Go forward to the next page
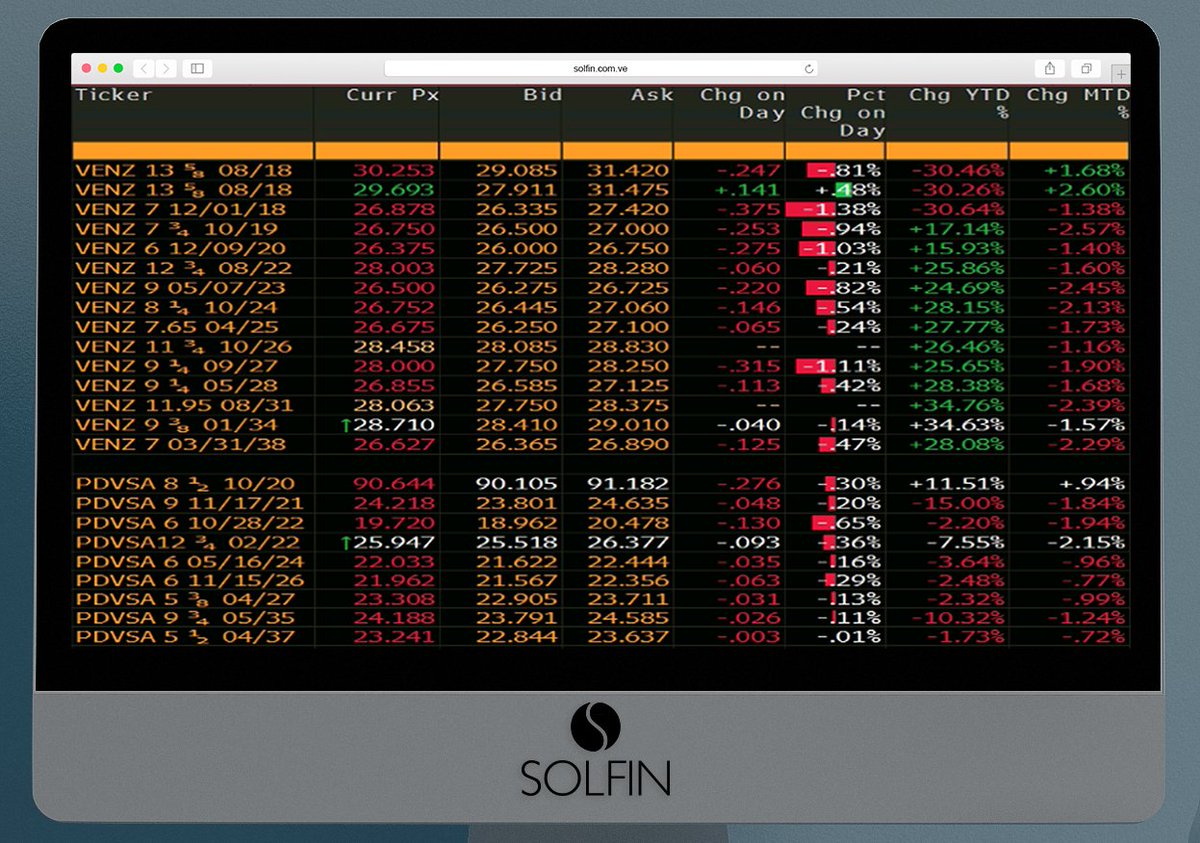Screen dimensions: 1200x843 166,68
